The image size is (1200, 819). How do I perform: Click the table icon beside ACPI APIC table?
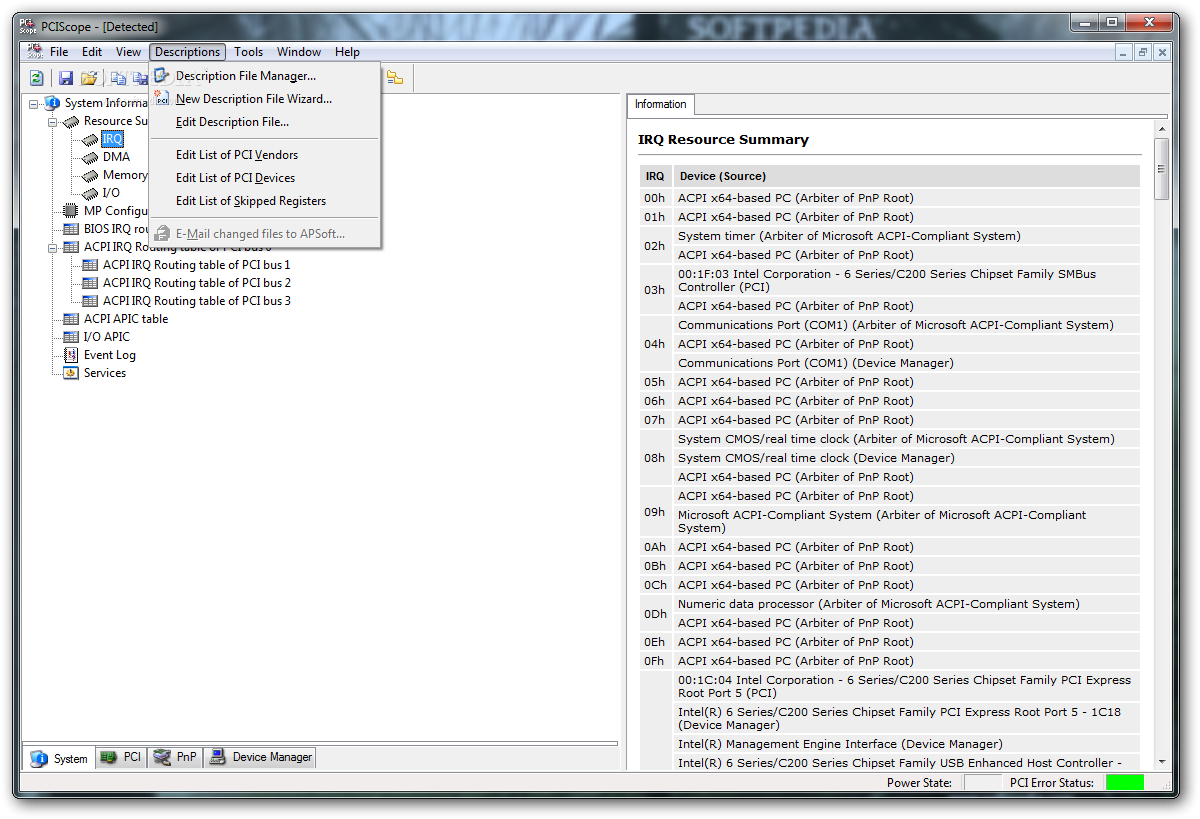71,319
